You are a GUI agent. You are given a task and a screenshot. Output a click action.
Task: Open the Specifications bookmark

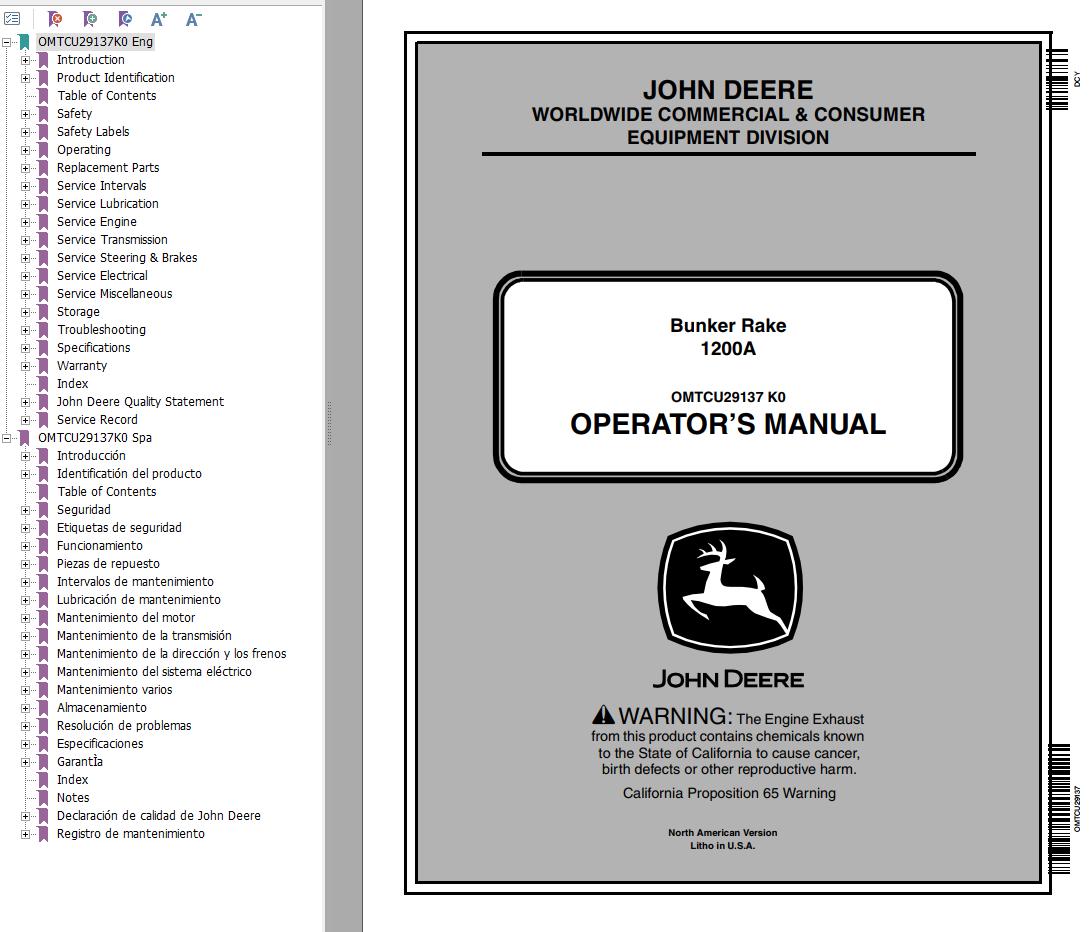pos(93,348)
